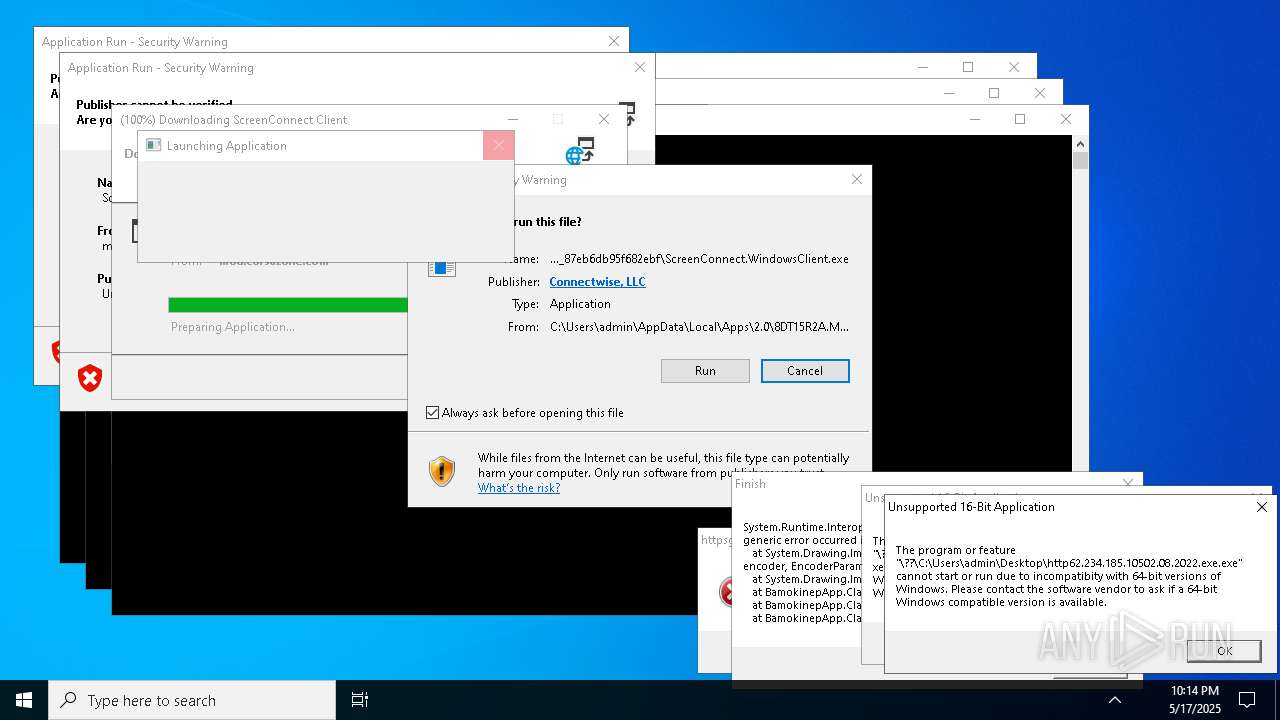Click the C:\Users\admin\AppData path text

coord(699,327)
